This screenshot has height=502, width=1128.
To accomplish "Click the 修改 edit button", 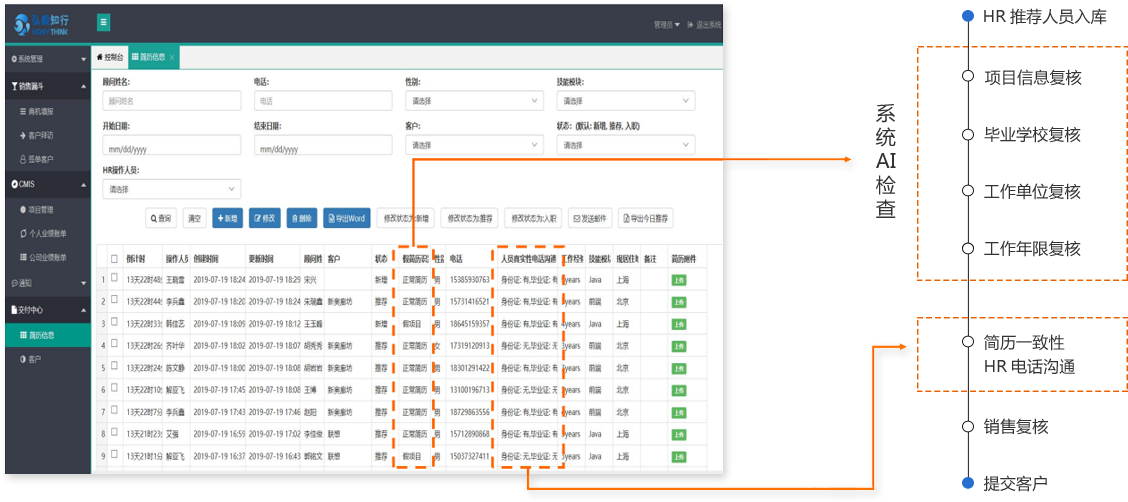I will pos(265,218).
